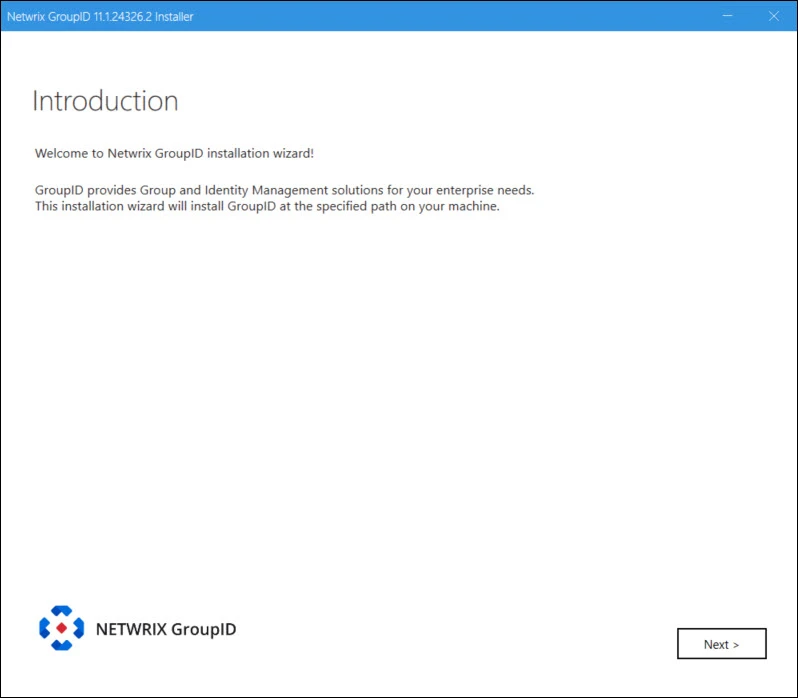Click the NETWRIX GroupID brand label

point(166,629)
